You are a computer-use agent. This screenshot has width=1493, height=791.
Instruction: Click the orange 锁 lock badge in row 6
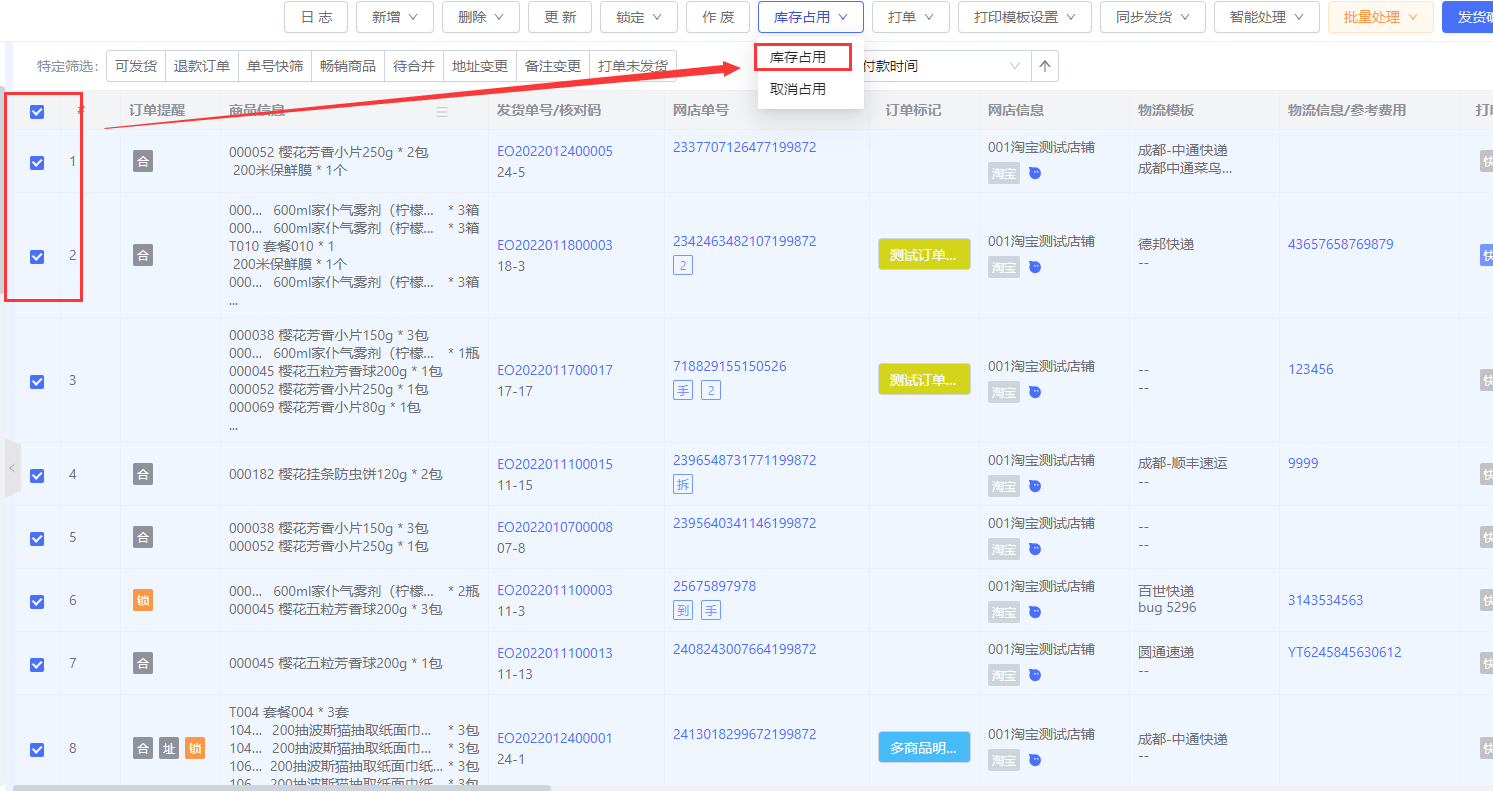tap(143, 601)
